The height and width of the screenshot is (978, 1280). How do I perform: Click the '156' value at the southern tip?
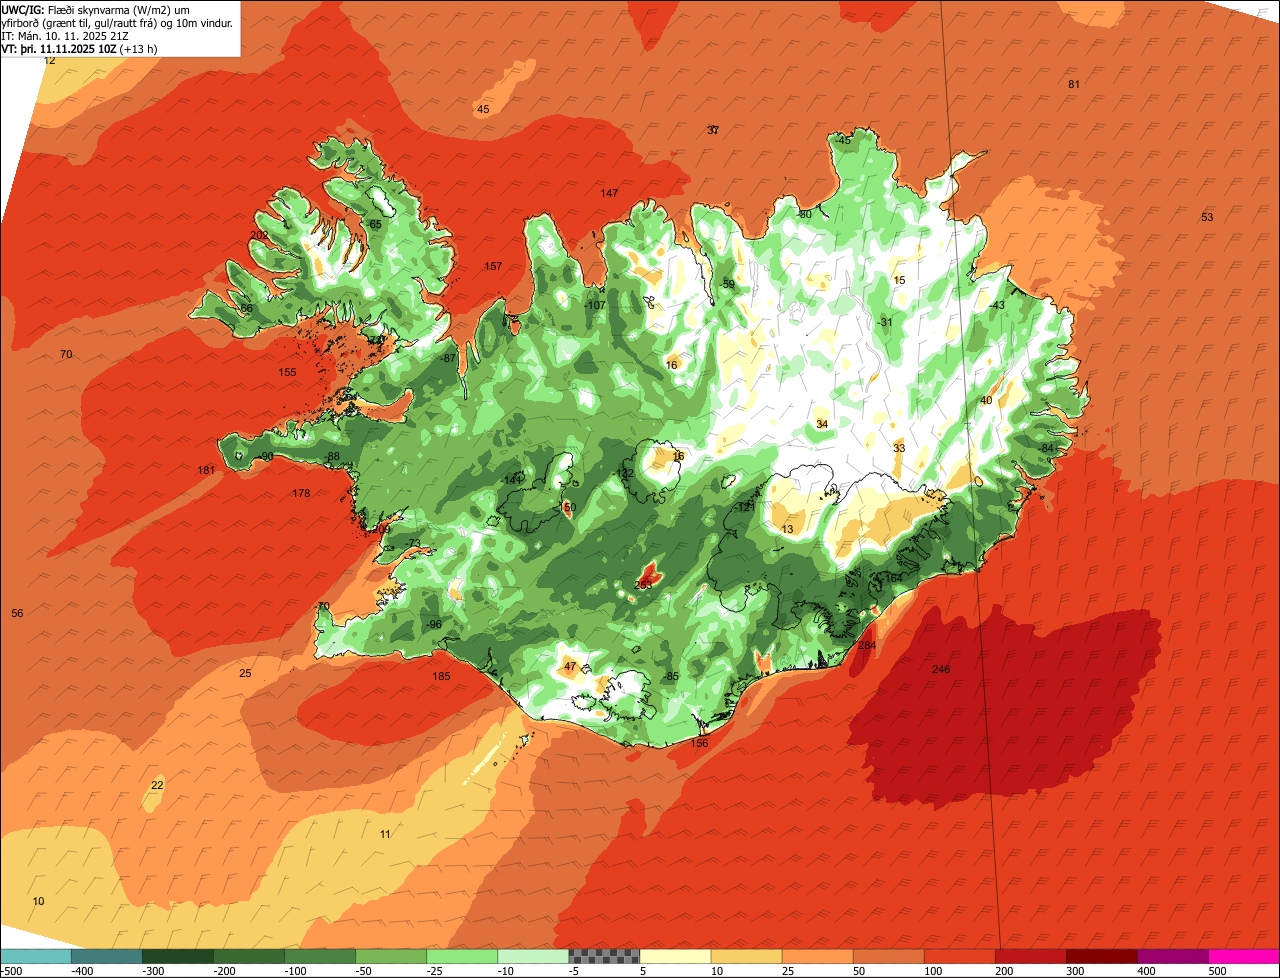[x=700, y=743]
